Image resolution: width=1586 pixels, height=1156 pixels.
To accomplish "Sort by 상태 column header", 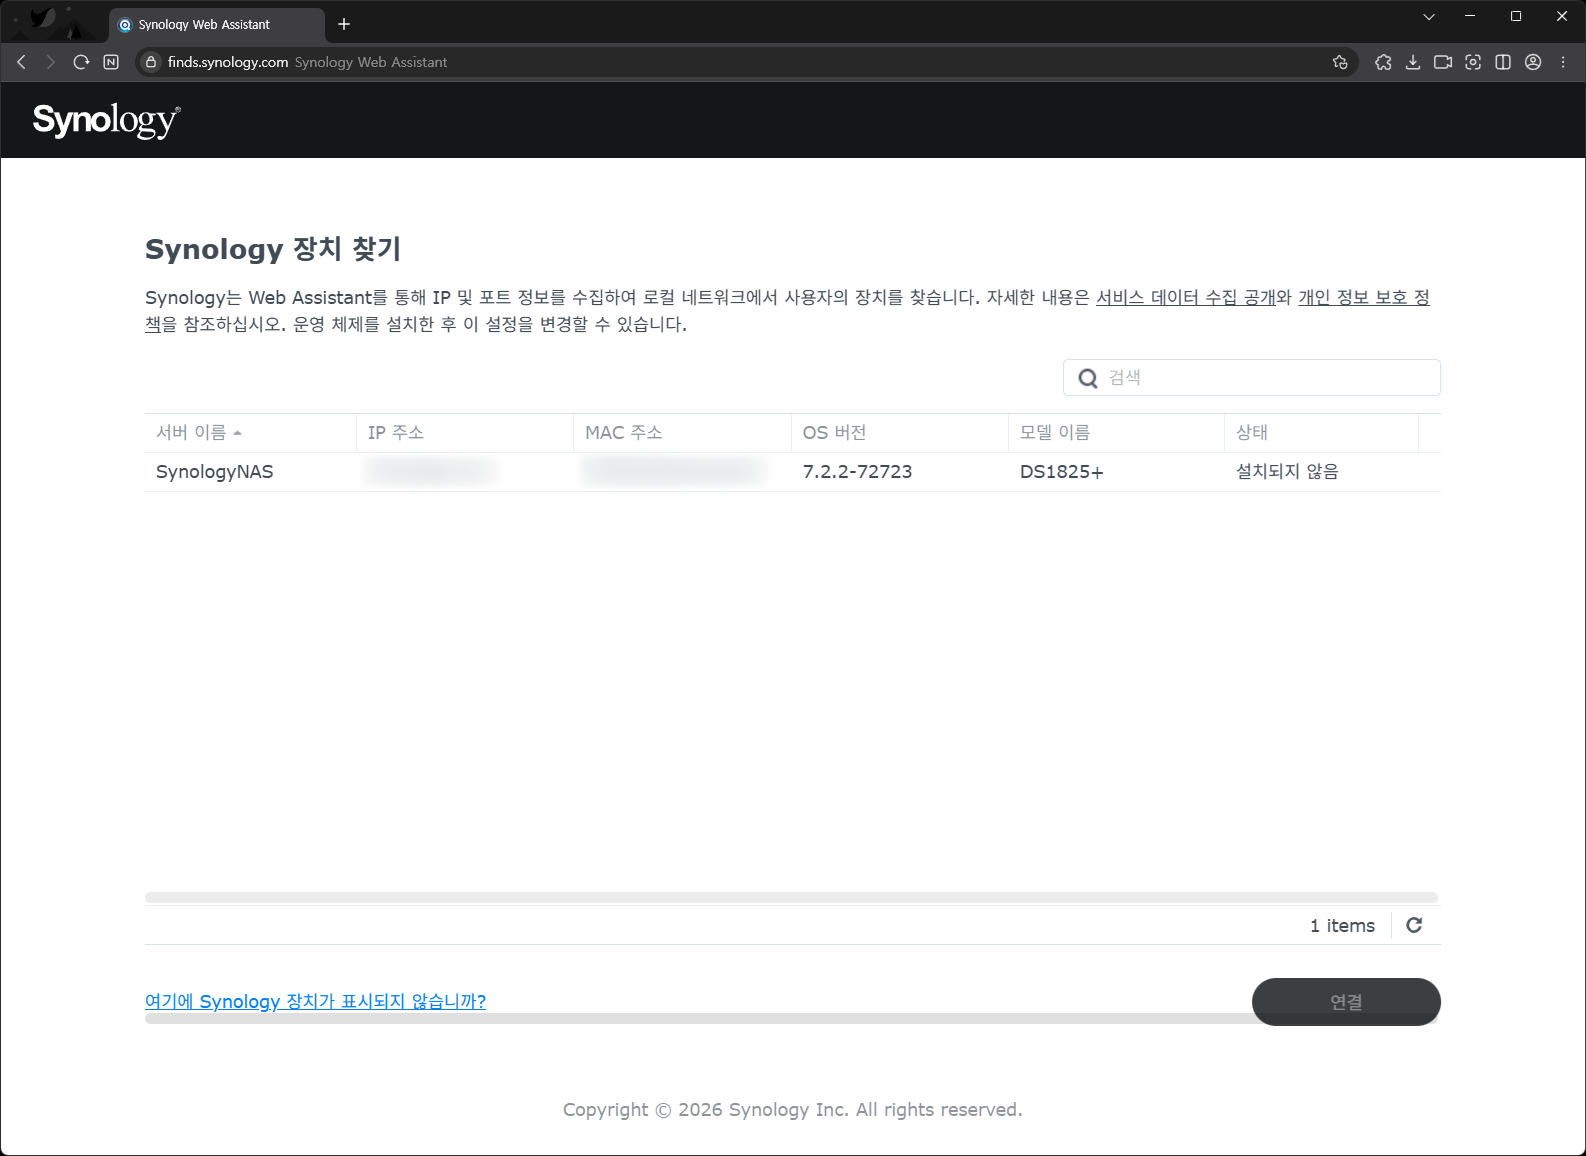I will tap(1321, 433).
